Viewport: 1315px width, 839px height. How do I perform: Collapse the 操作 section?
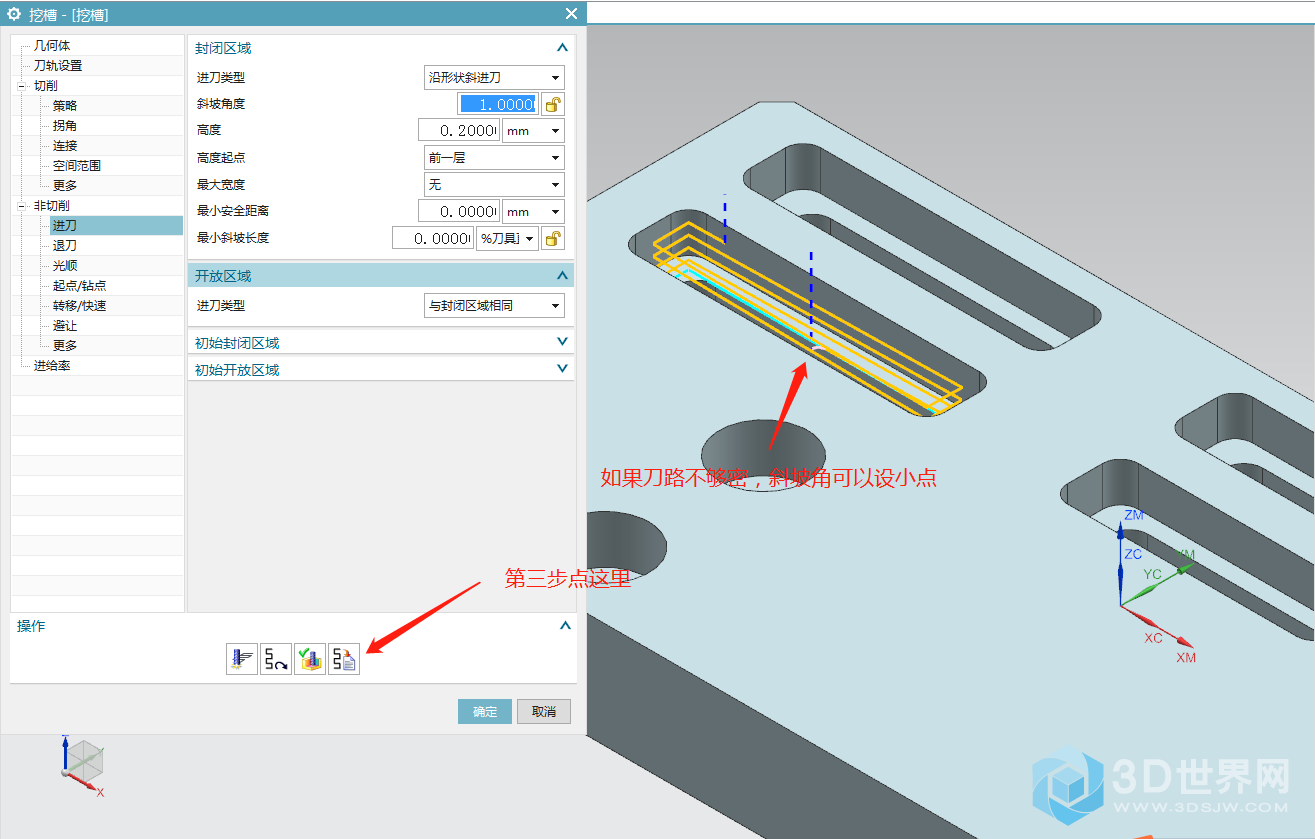pos(565,626)
